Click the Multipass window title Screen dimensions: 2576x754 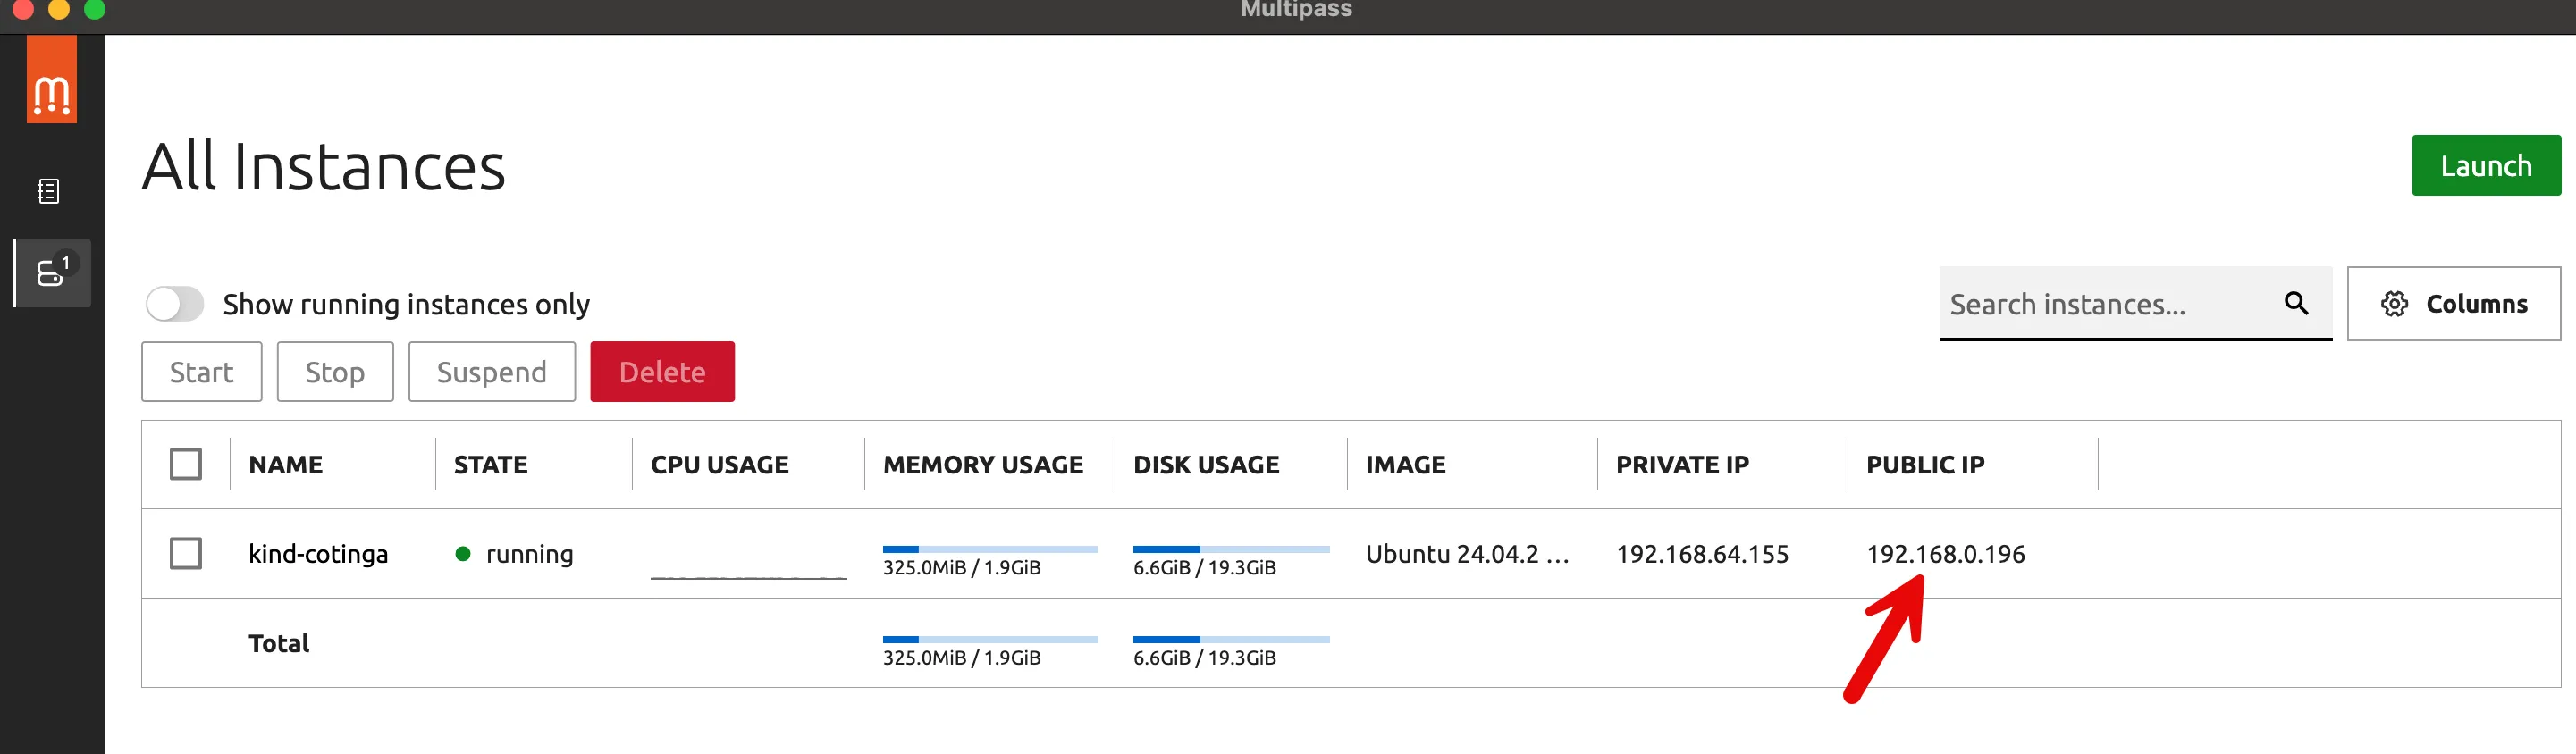(x=1296, y=9)
